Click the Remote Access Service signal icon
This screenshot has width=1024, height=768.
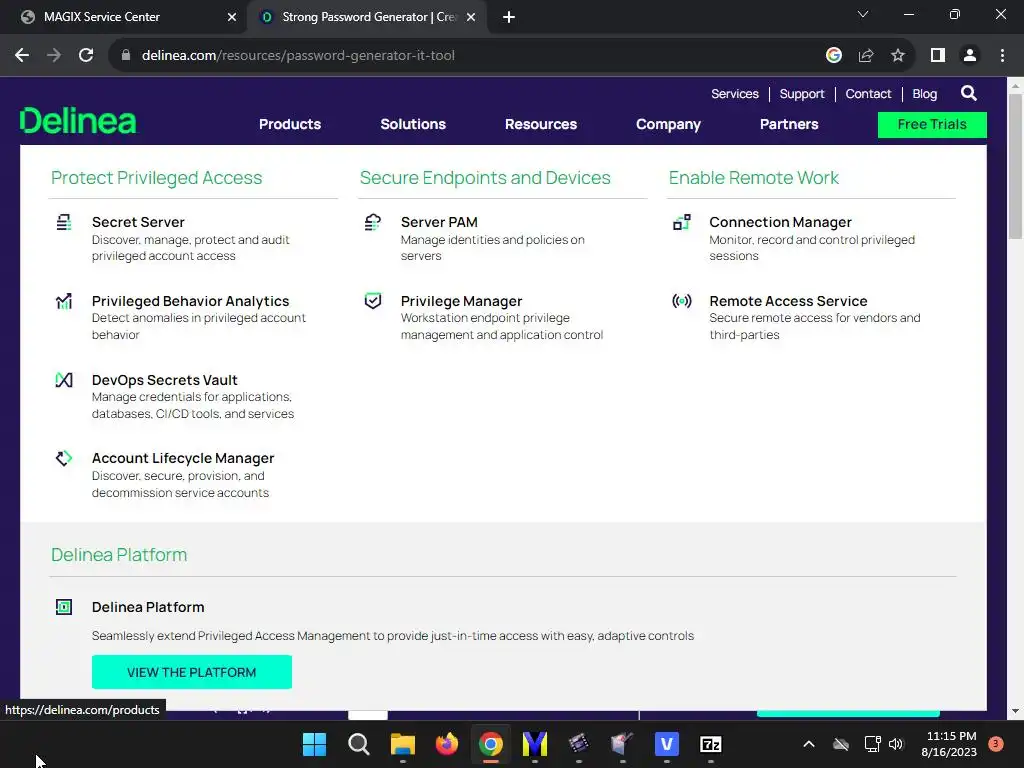pos(681,301)
